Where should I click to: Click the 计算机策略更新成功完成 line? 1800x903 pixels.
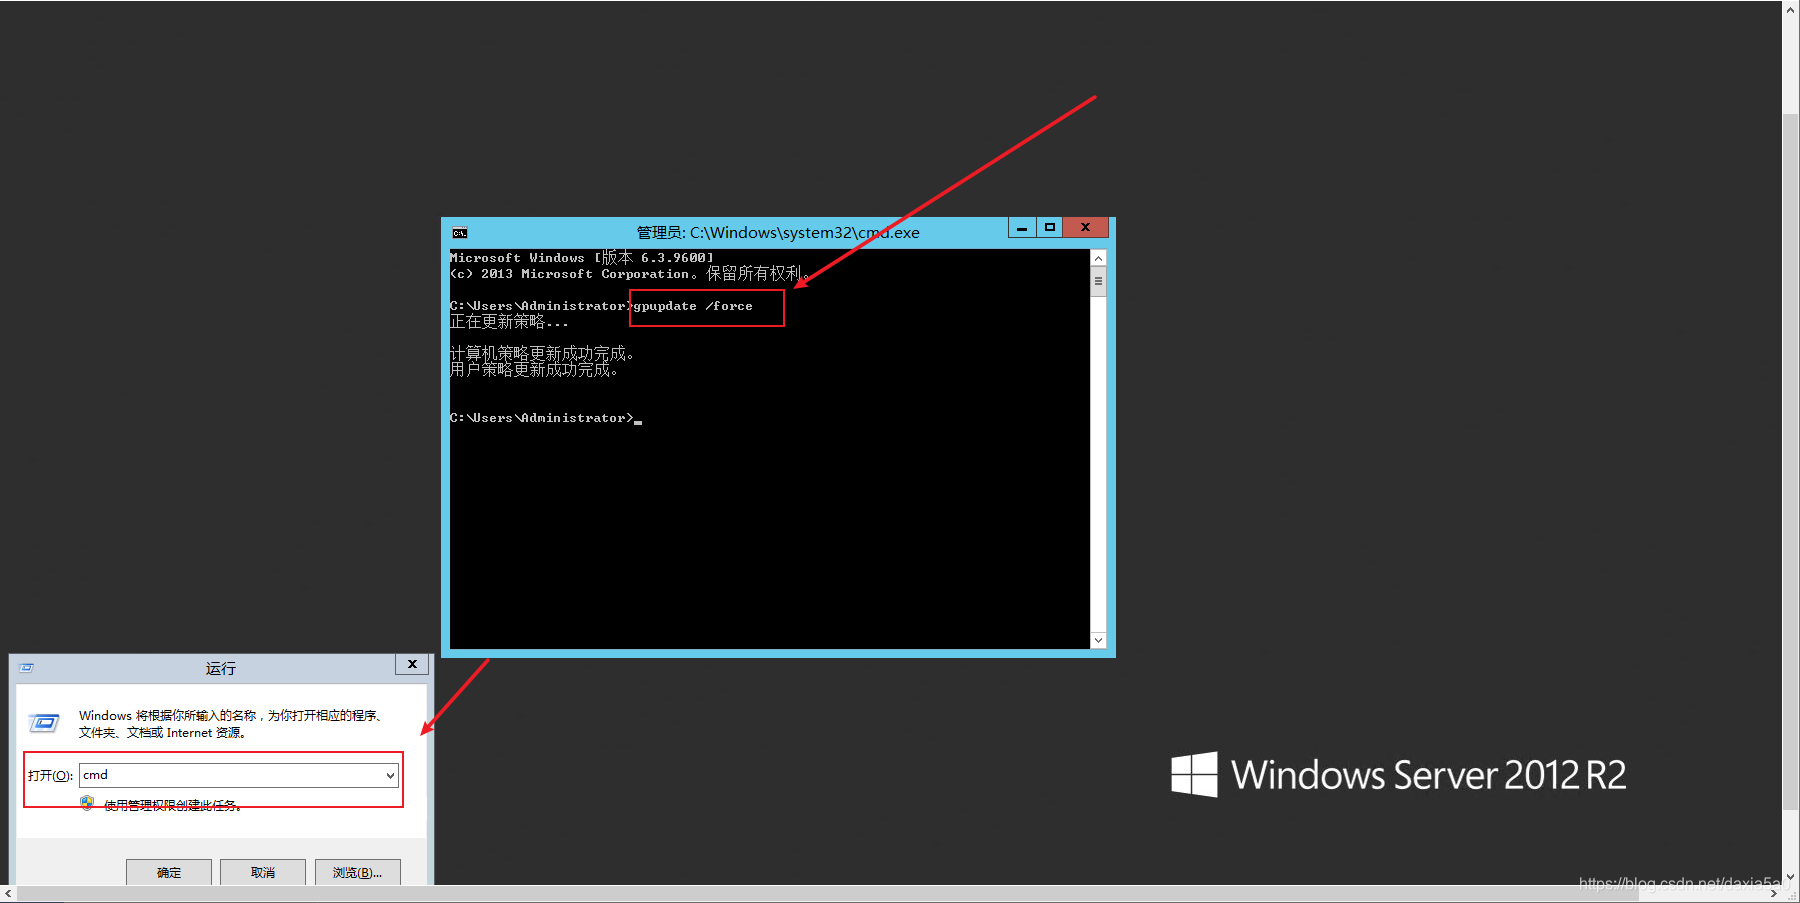tap(542, 354)
